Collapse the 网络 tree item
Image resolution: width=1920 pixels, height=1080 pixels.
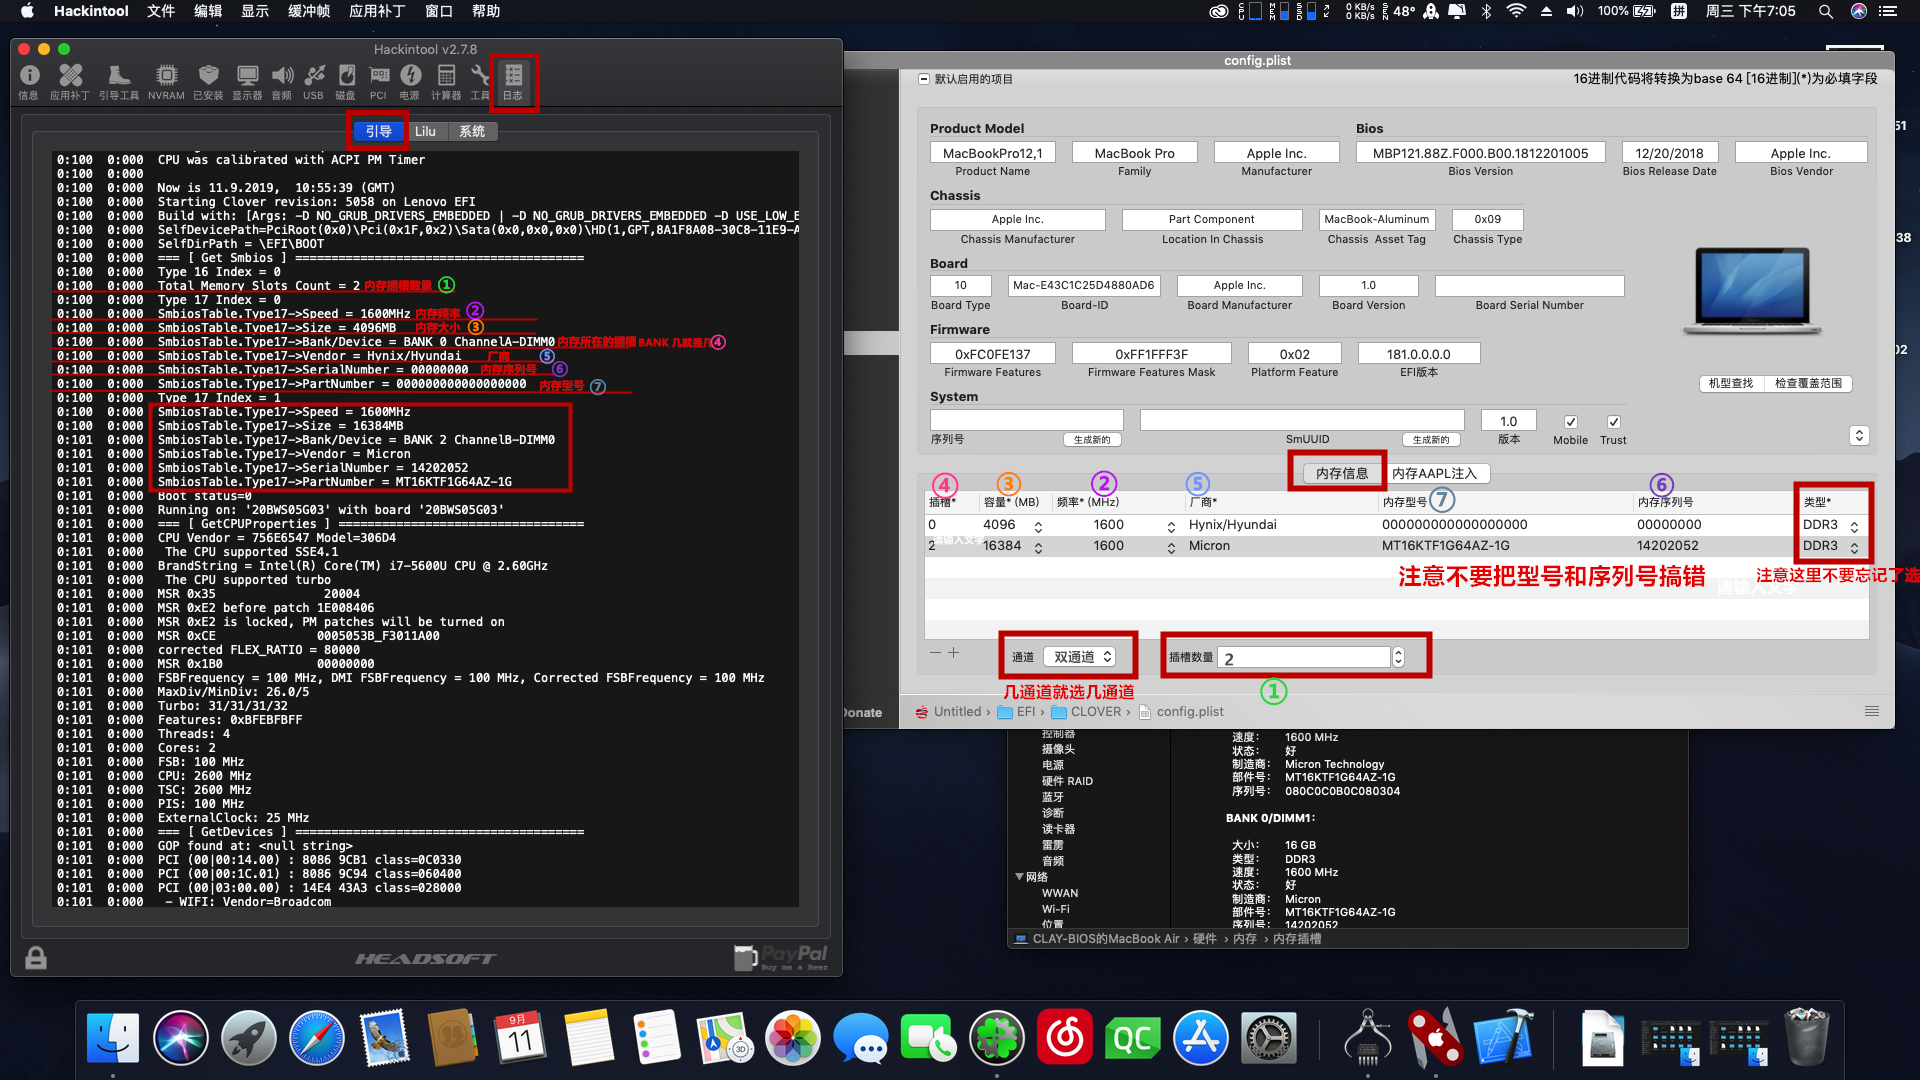[1019, 877]
